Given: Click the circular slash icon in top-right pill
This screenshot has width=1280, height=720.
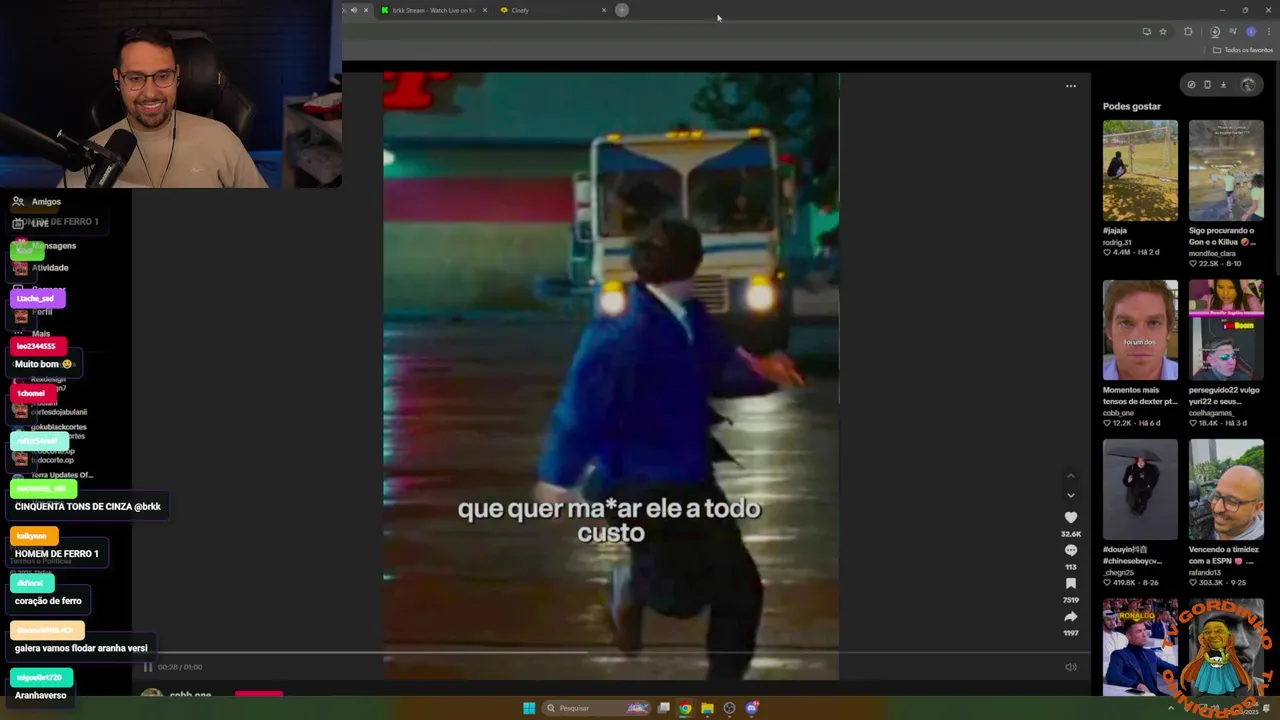Looking at the screenshot, I should [1191, 85].
